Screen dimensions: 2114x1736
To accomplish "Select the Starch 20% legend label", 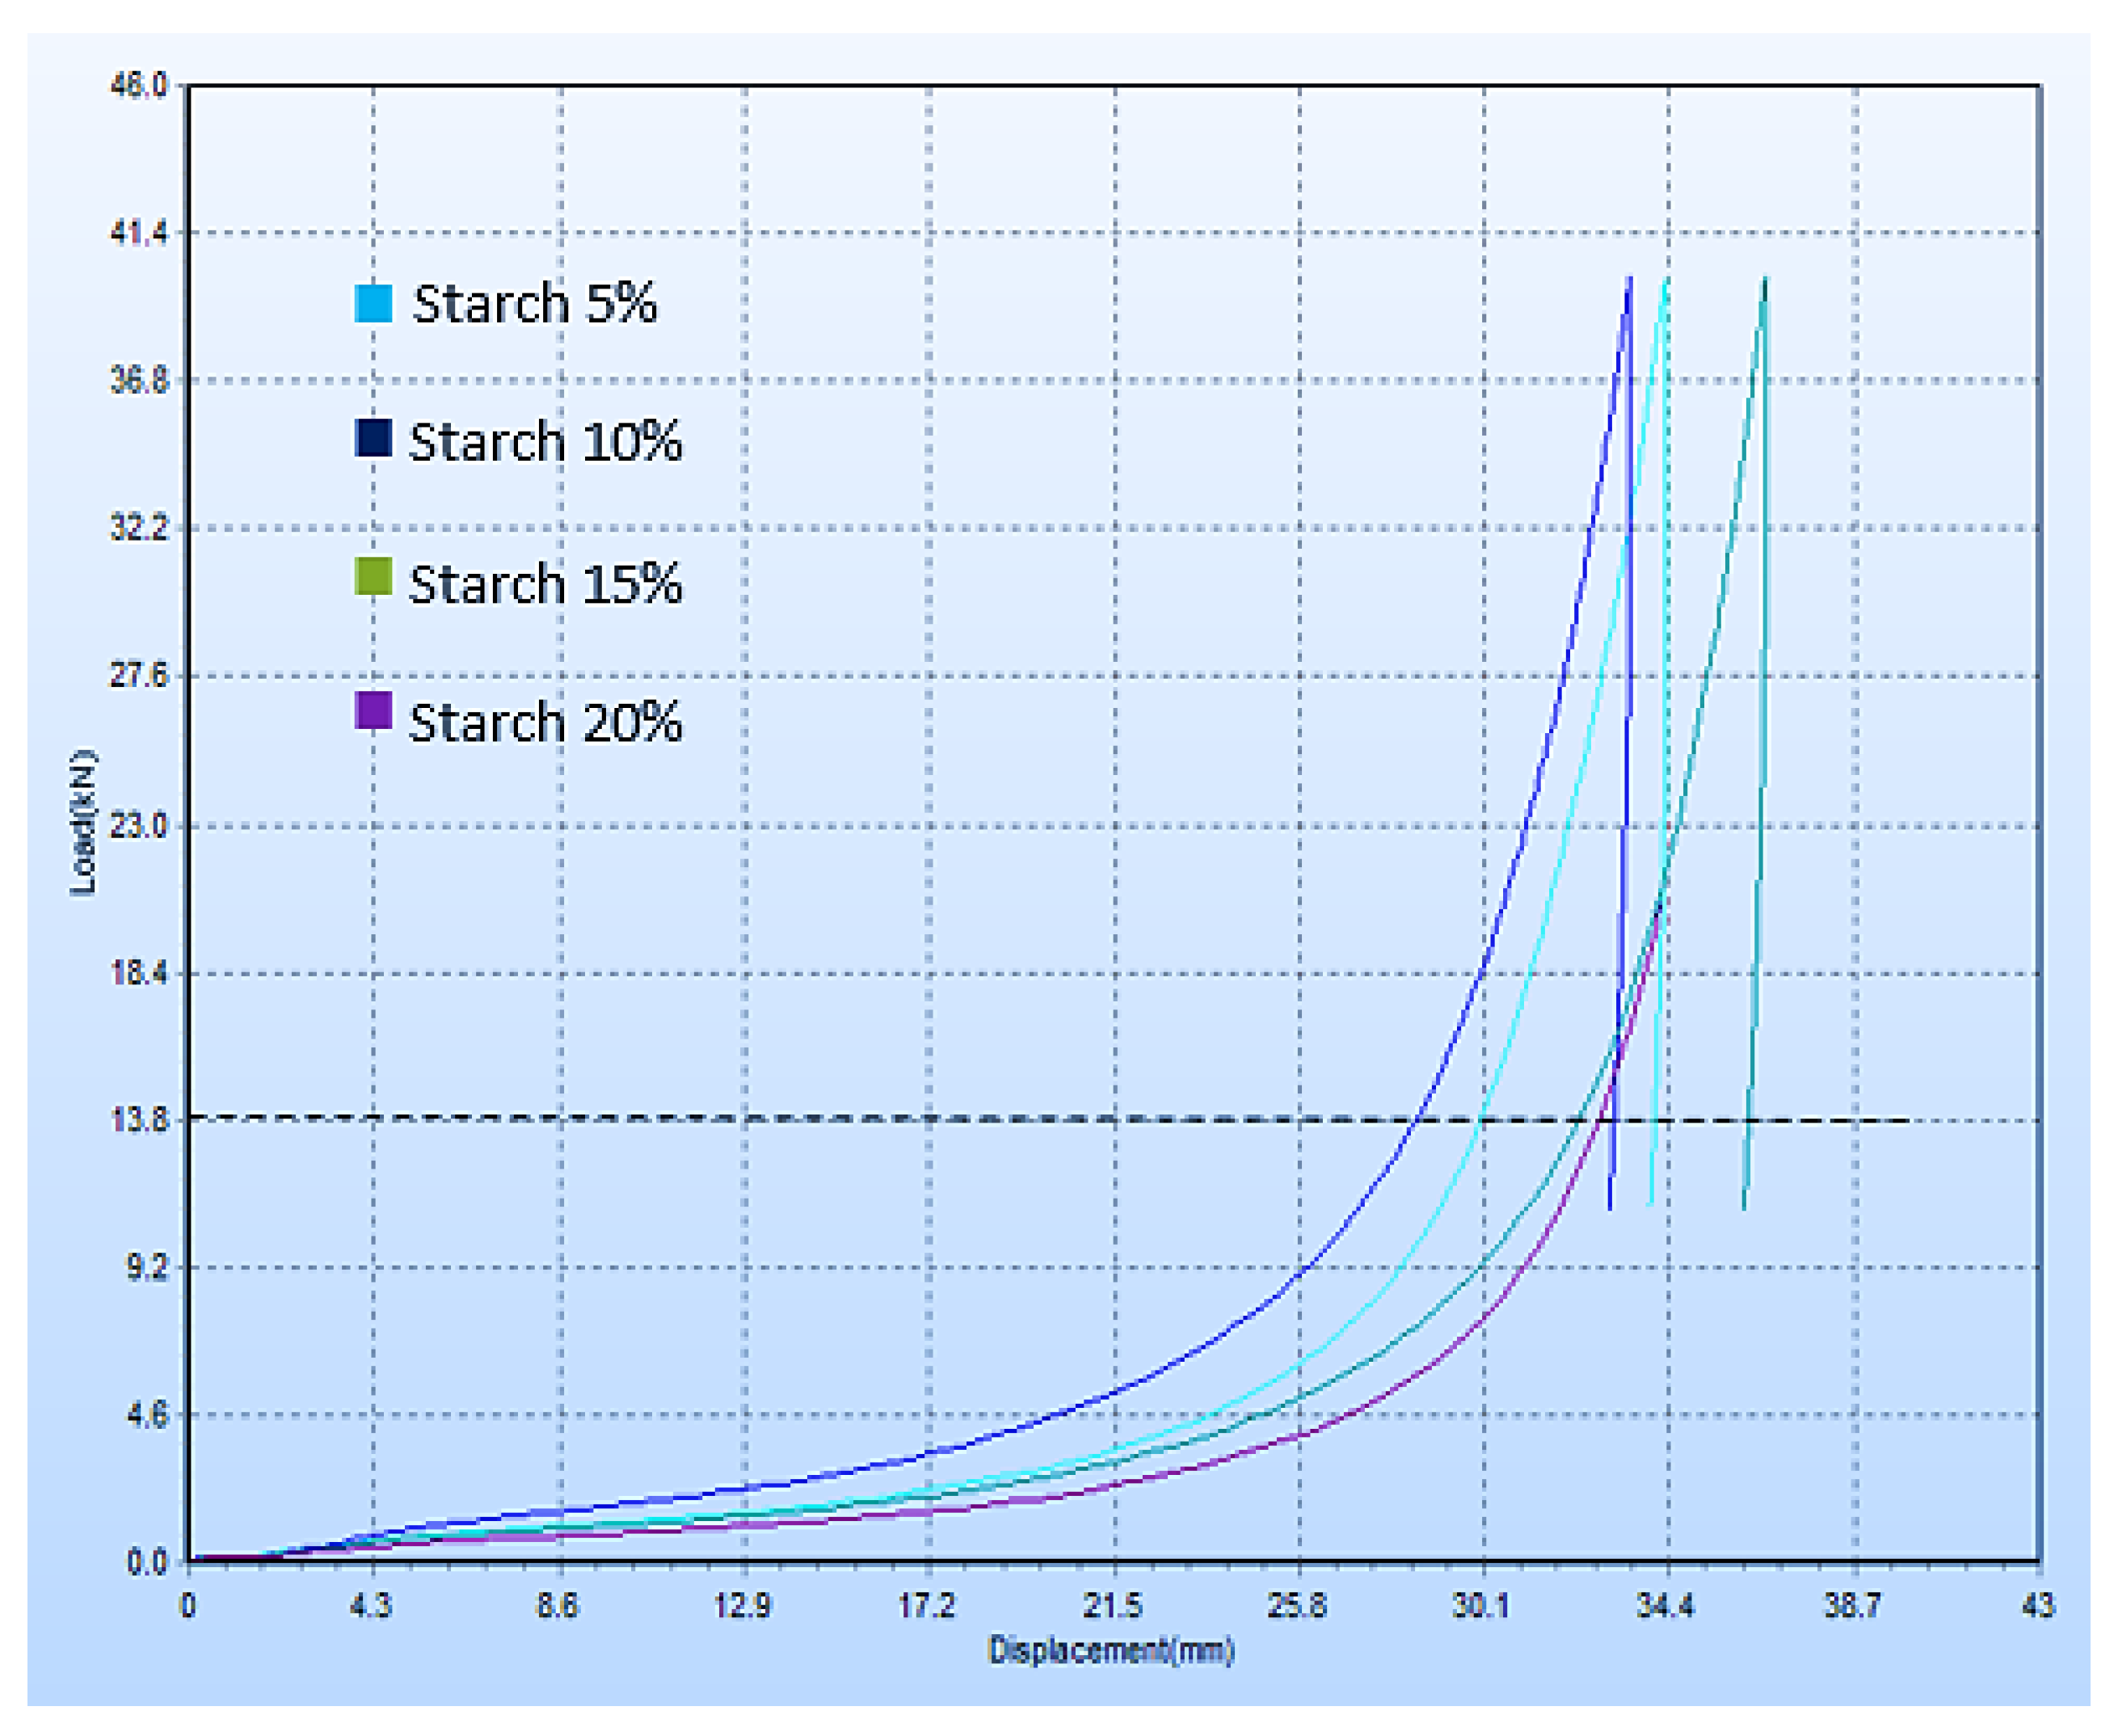I will coord(545,721).
